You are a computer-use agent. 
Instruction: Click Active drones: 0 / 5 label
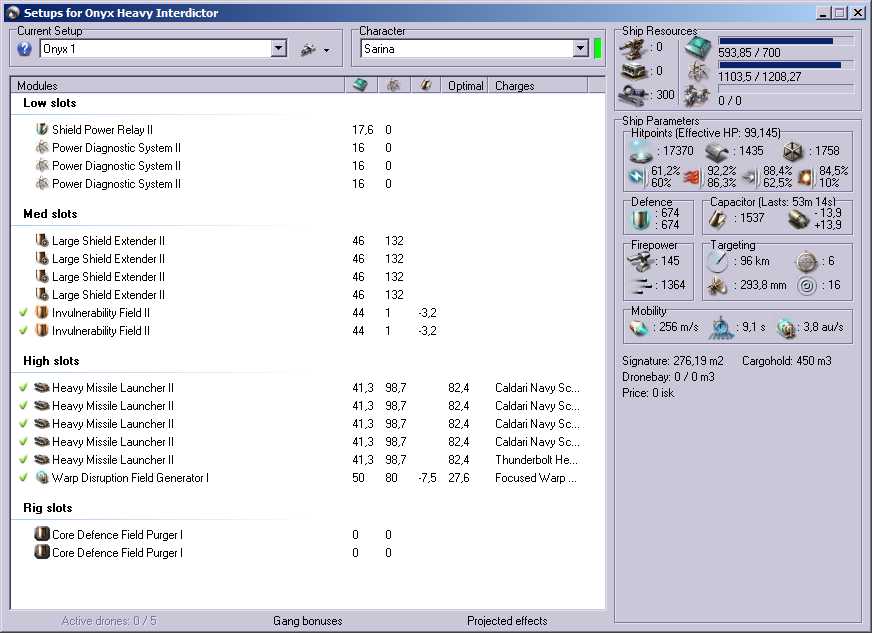(x=109, y=621)
